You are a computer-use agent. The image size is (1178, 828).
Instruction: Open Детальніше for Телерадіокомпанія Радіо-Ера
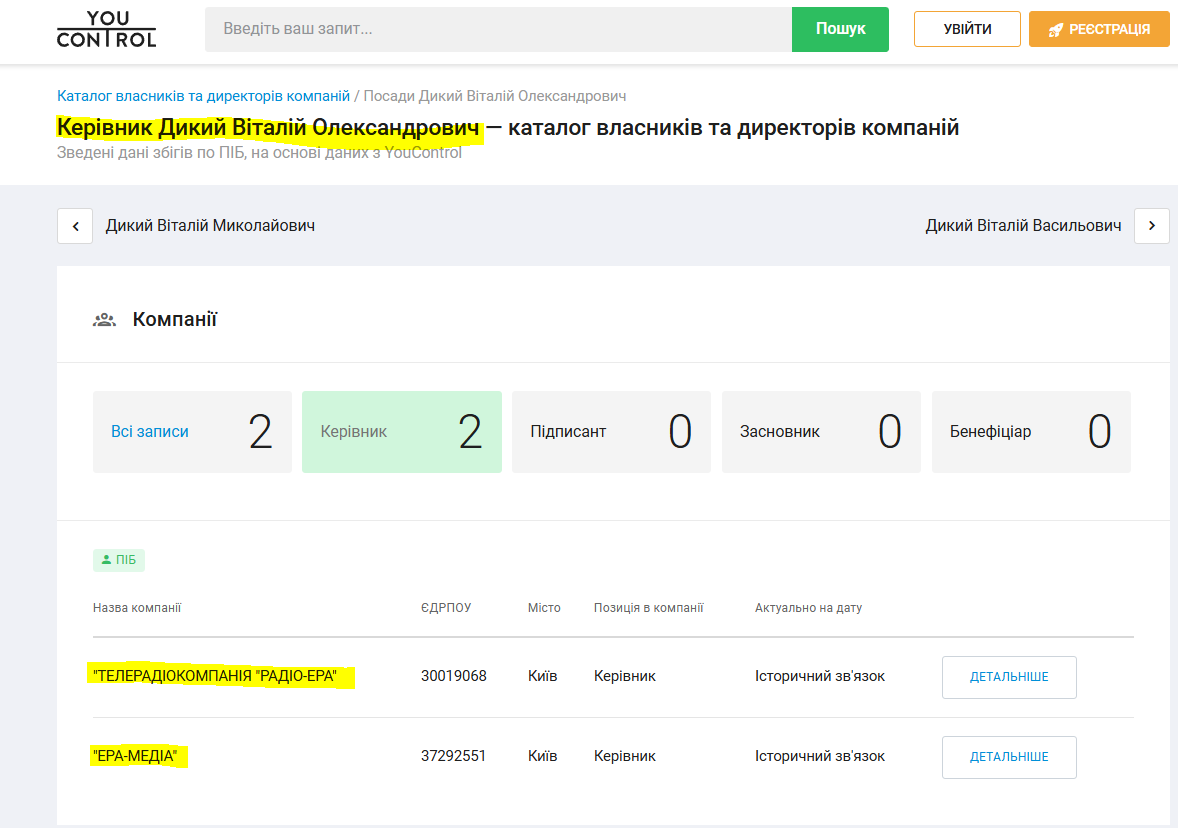pyautogui.click(x=1009, y=677)
